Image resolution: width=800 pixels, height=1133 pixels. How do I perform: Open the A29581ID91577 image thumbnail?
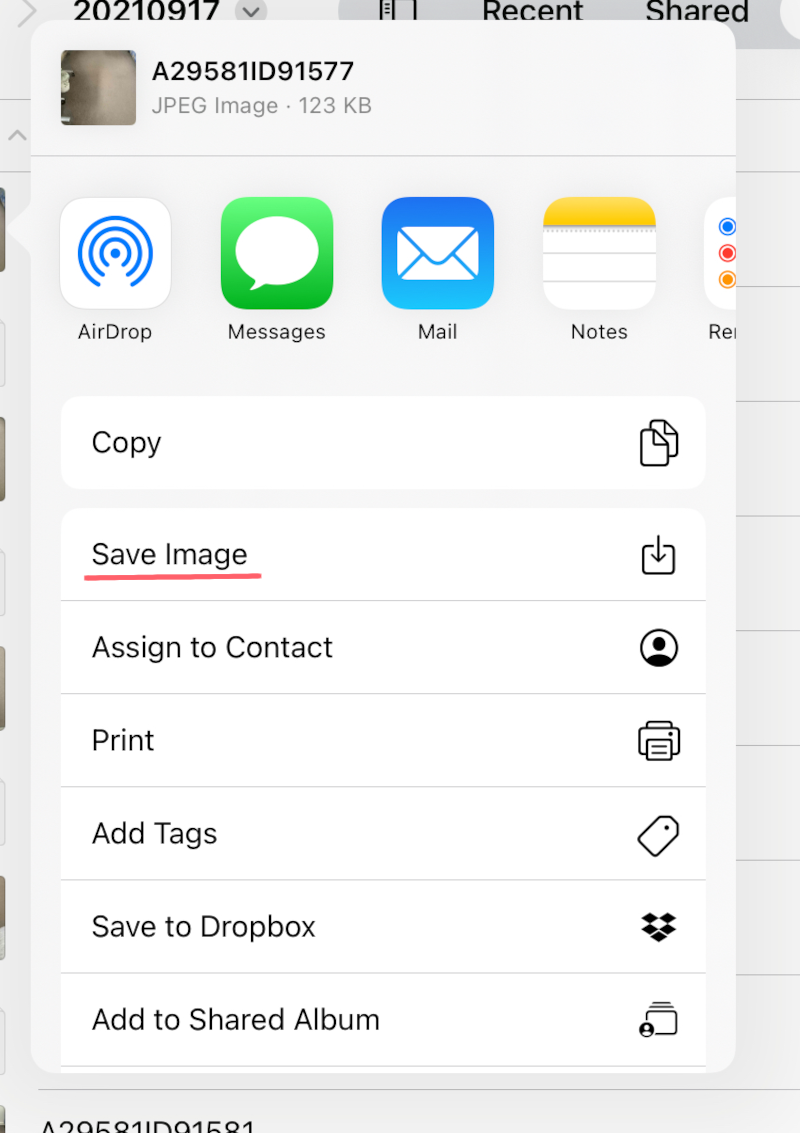[x=98, y=87]
